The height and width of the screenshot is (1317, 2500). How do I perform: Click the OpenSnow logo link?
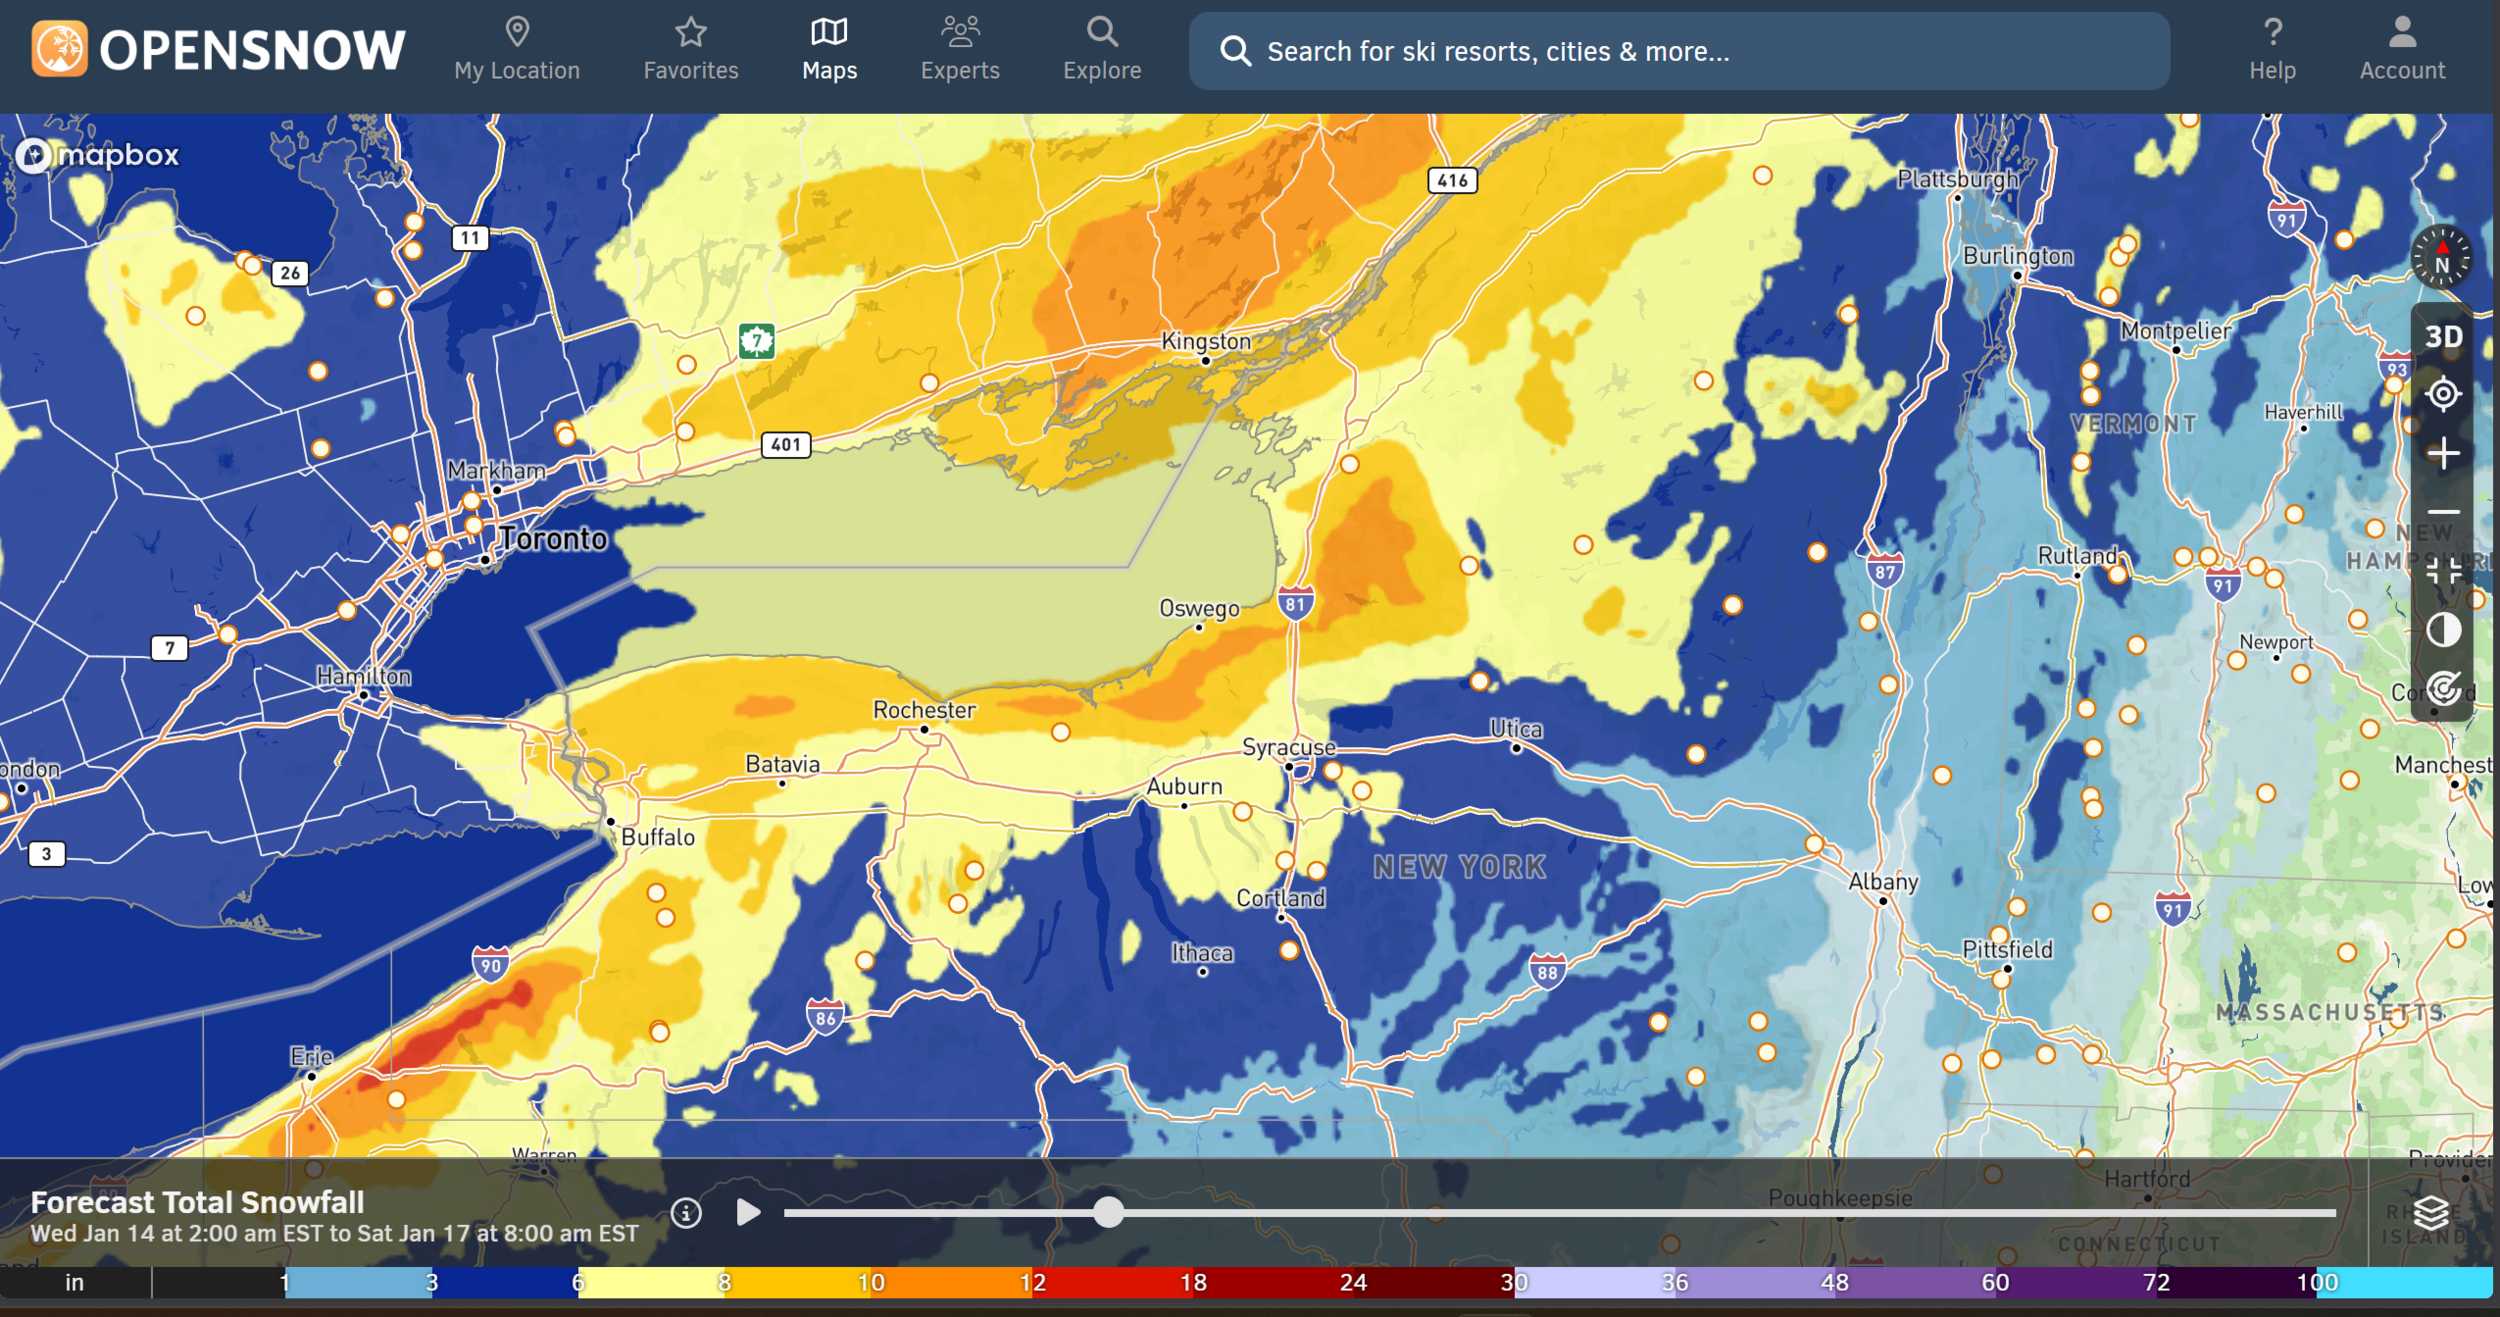218,50
